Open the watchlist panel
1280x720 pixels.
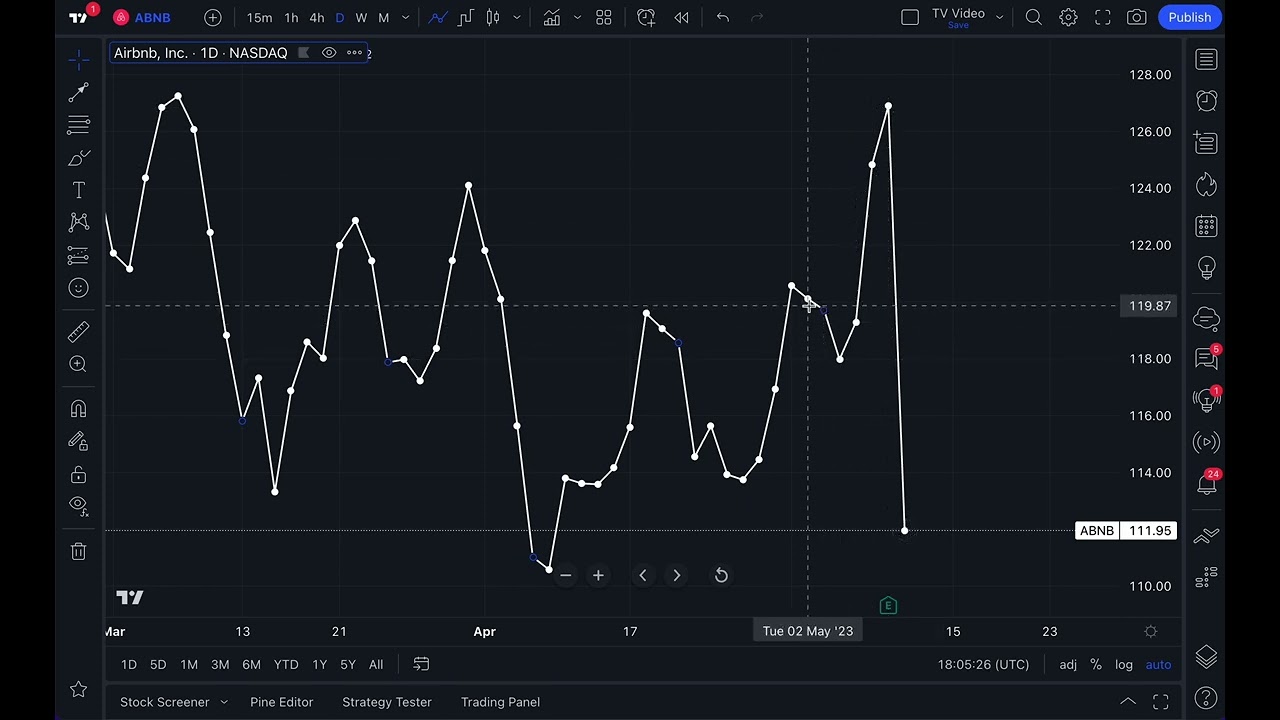click(x=1207, y=60)
